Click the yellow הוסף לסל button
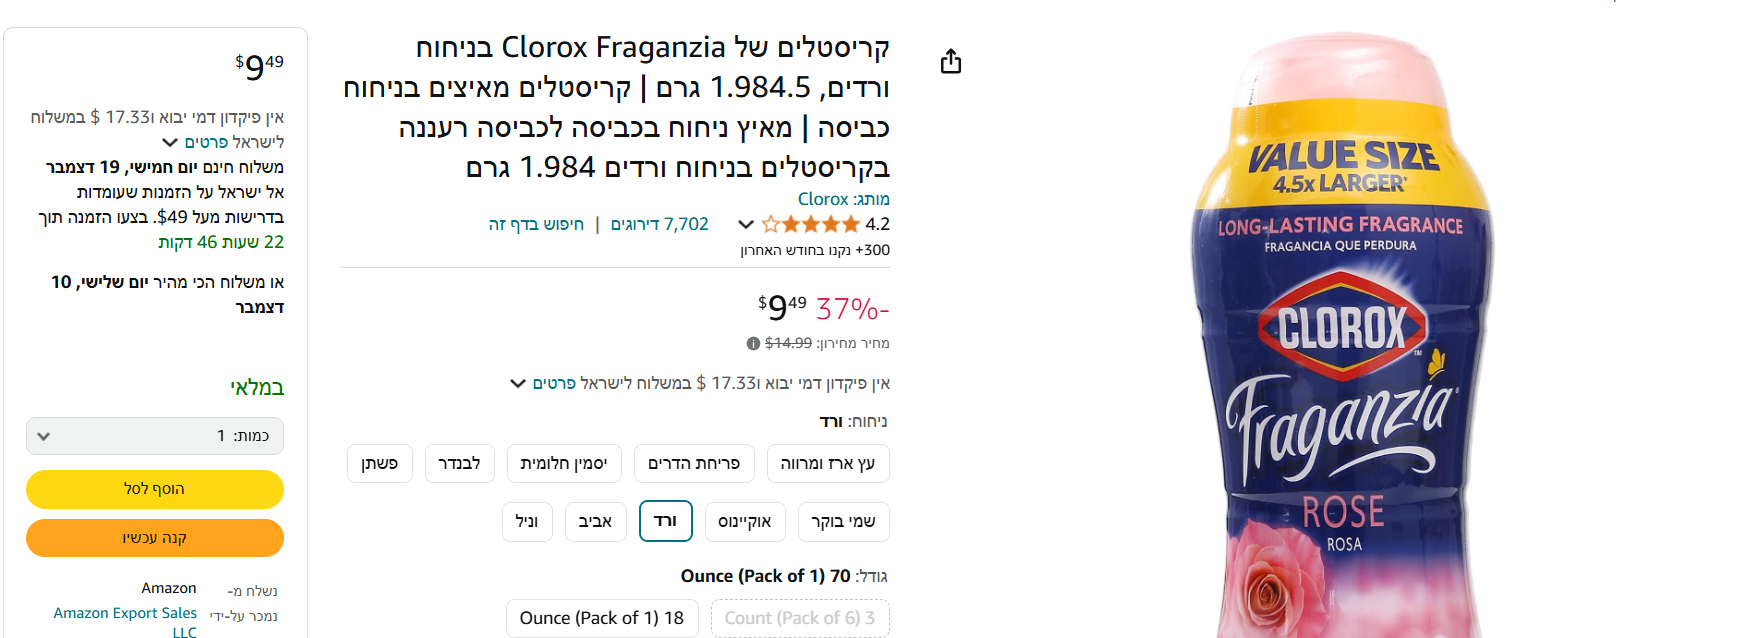 (x=155, y=489)
